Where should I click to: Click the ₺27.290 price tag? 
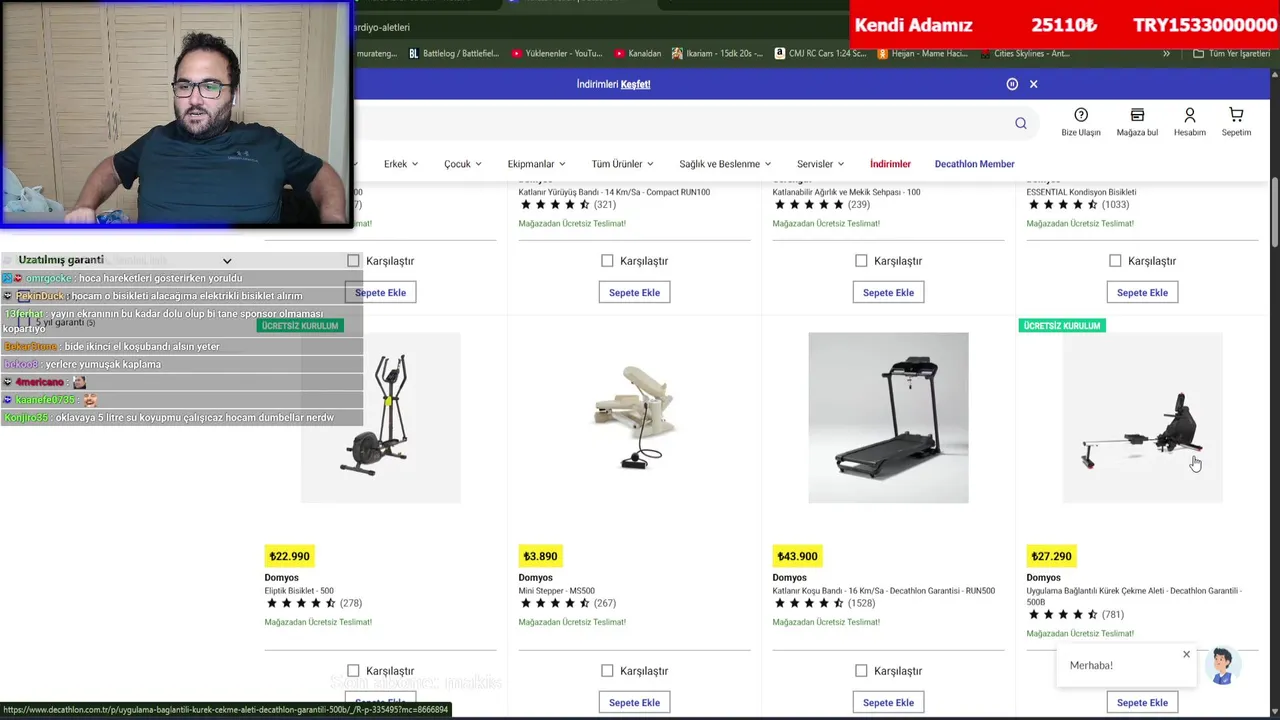point(1051,556)
